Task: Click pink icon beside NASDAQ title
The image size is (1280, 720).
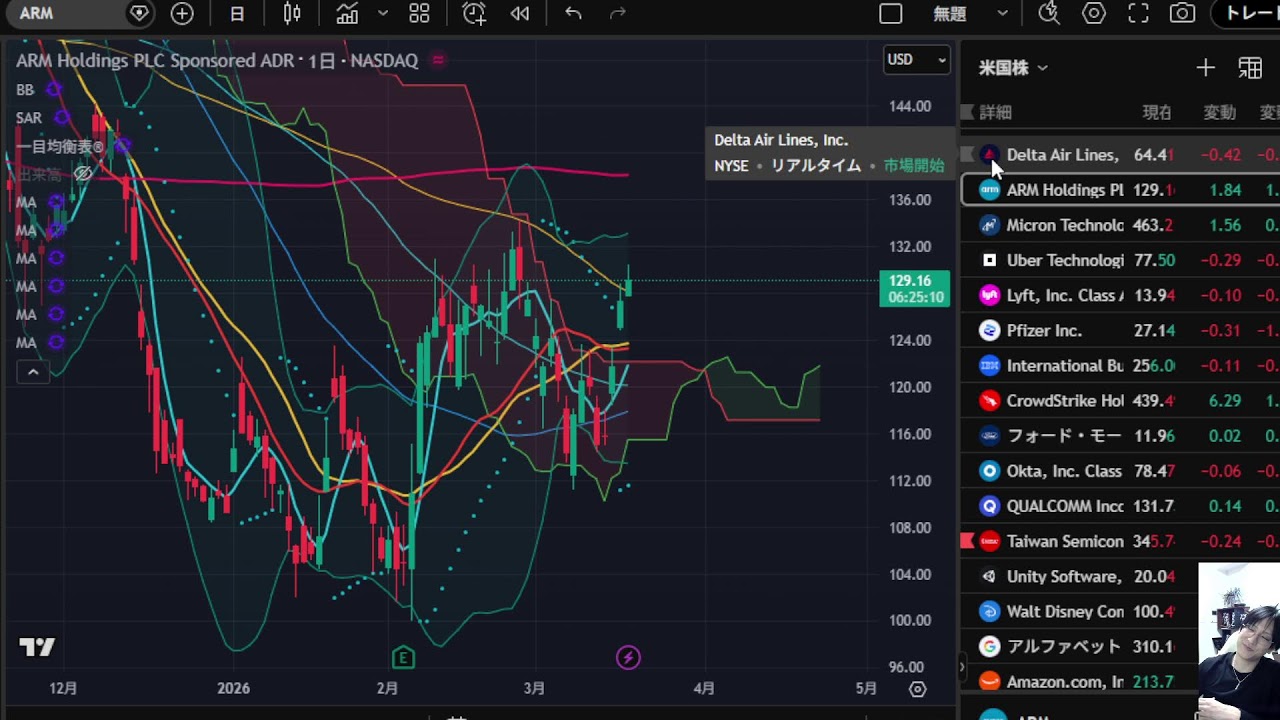Action: (x=437, y=60)
